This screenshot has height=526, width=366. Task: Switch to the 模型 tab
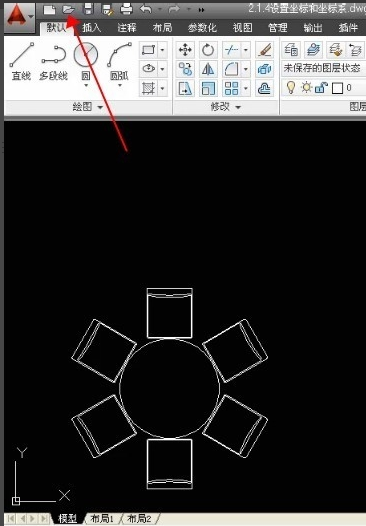tap(67, 519)
